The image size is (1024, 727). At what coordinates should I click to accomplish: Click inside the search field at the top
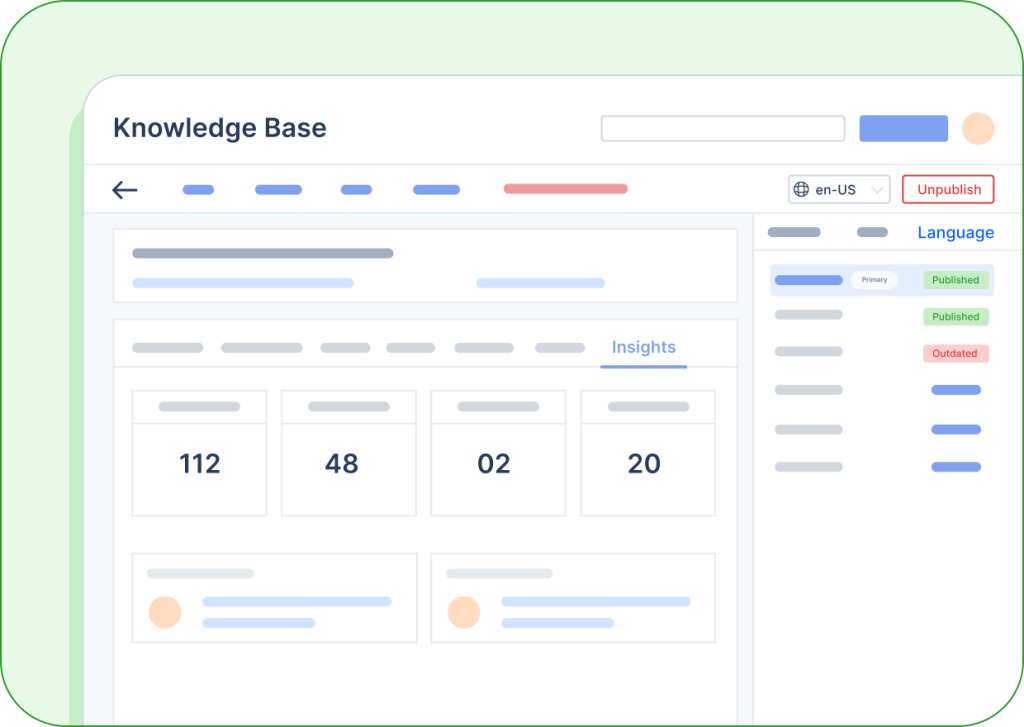click(x=722, y=128)
